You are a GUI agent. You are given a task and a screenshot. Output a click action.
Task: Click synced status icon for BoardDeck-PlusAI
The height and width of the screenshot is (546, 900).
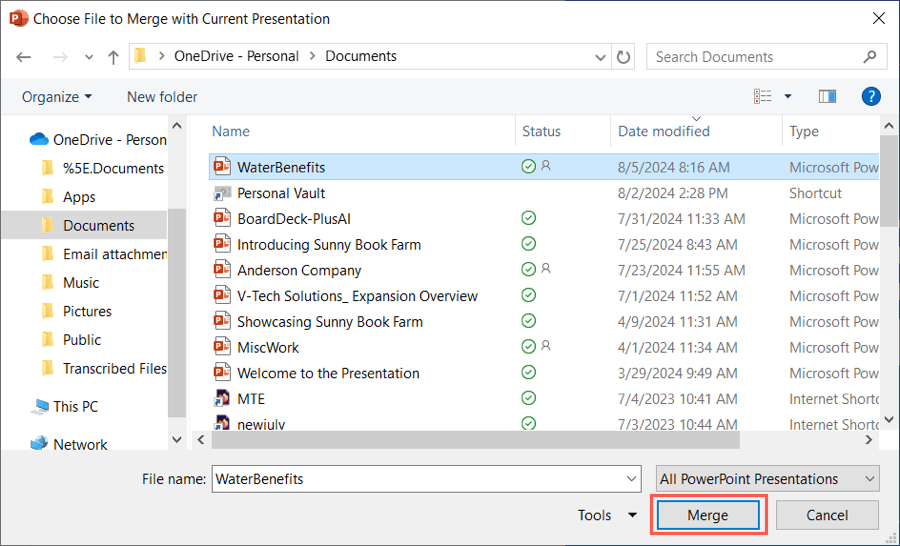point(529,218)
